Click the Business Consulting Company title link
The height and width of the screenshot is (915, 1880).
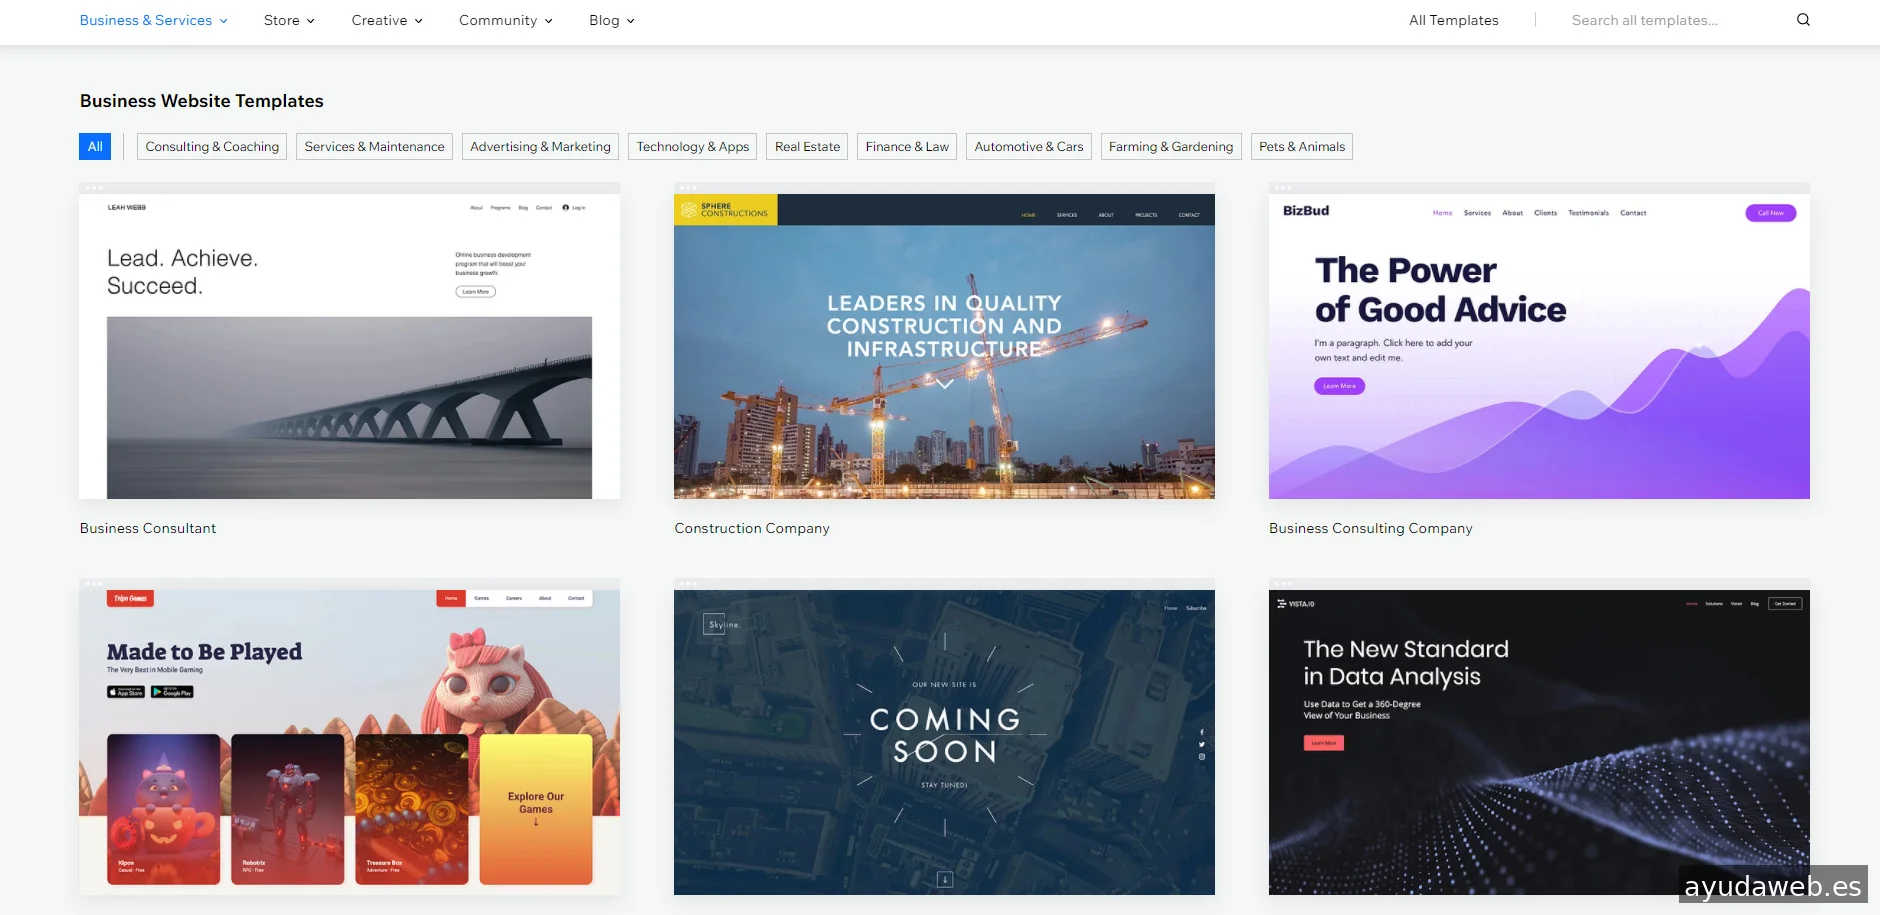[1370, 528]
